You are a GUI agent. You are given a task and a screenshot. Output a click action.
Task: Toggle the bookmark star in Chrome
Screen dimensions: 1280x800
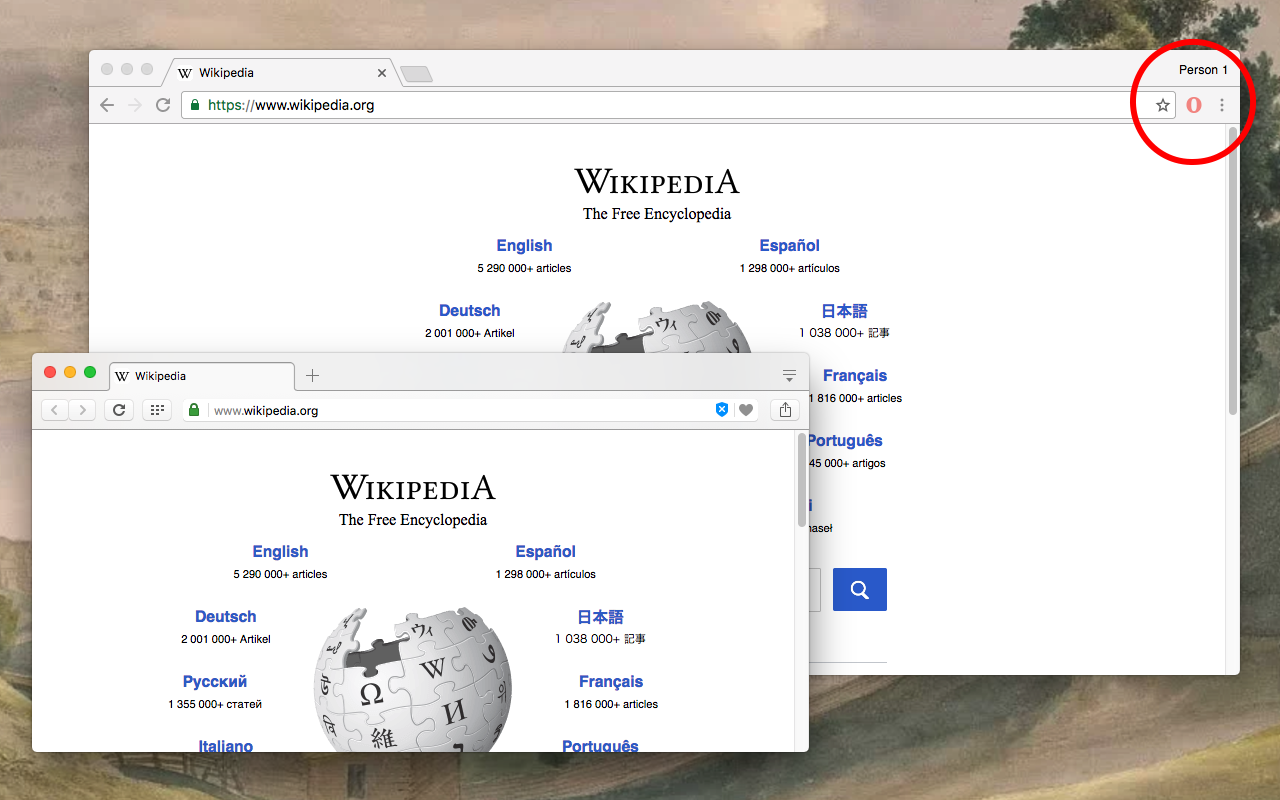[x=1162, y=104]
